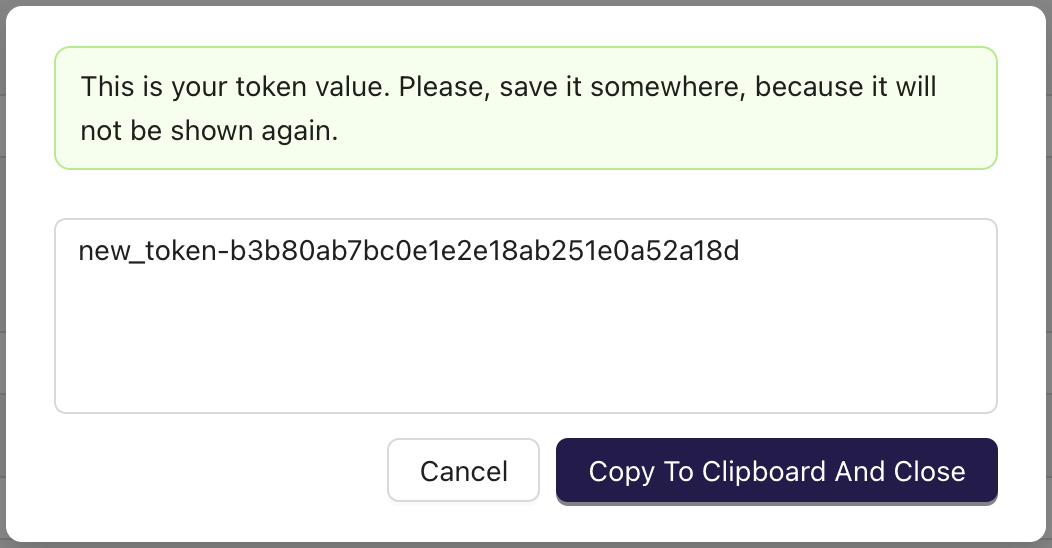
Task: Place cursor at end of token string
Action: point(741,251)
